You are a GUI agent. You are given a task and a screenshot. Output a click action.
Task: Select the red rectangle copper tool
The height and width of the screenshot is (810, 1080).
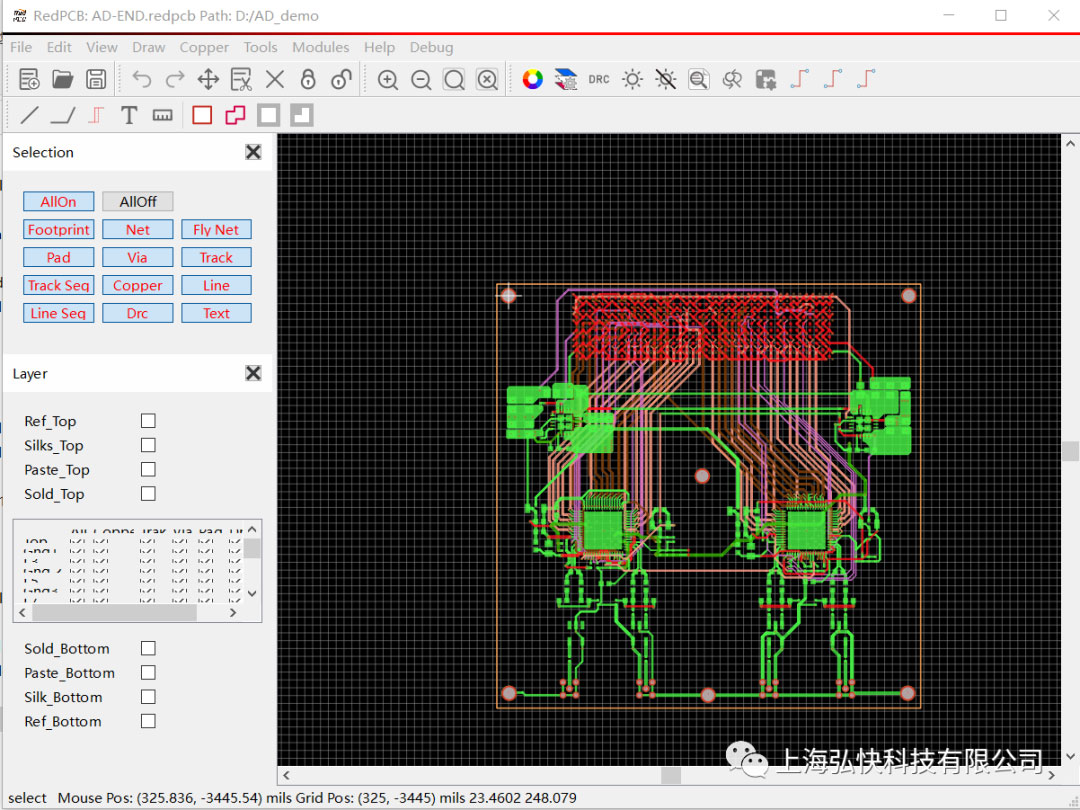(202, 115)
